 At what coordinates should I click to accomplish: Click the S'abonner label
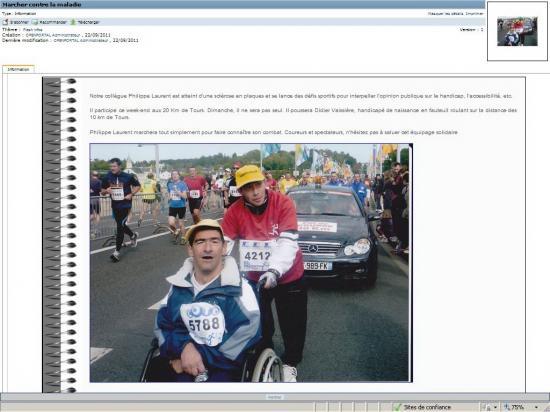coord(19,22)
